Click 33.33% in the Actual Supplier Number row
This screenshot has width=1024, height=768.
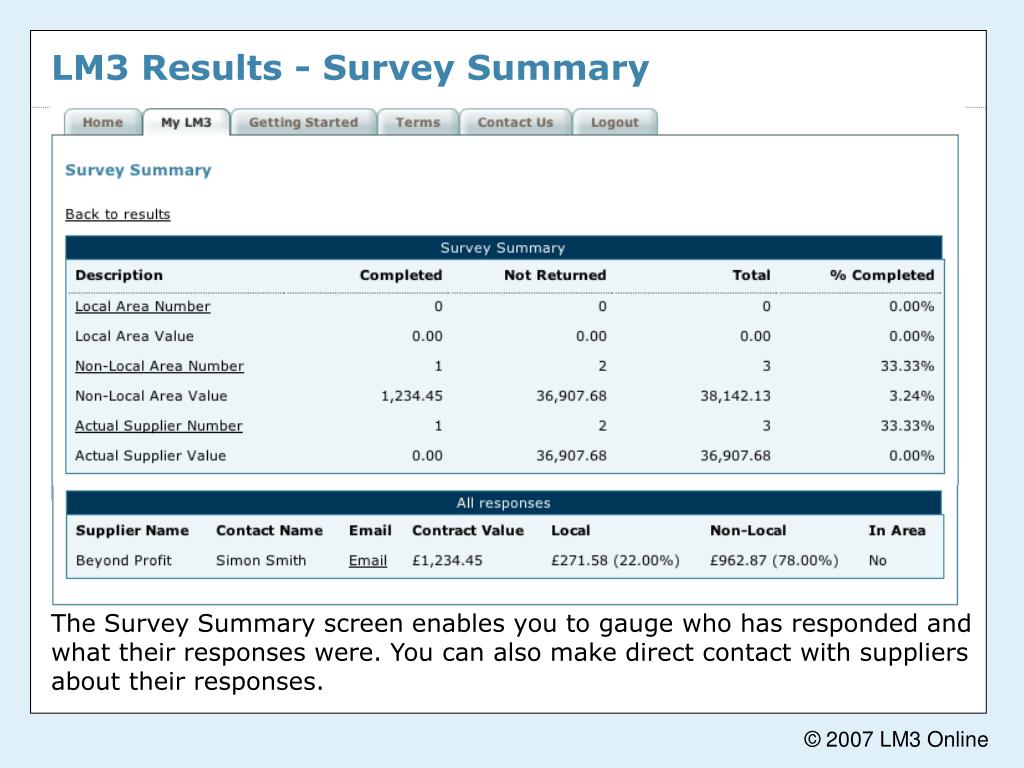point(907,426)
